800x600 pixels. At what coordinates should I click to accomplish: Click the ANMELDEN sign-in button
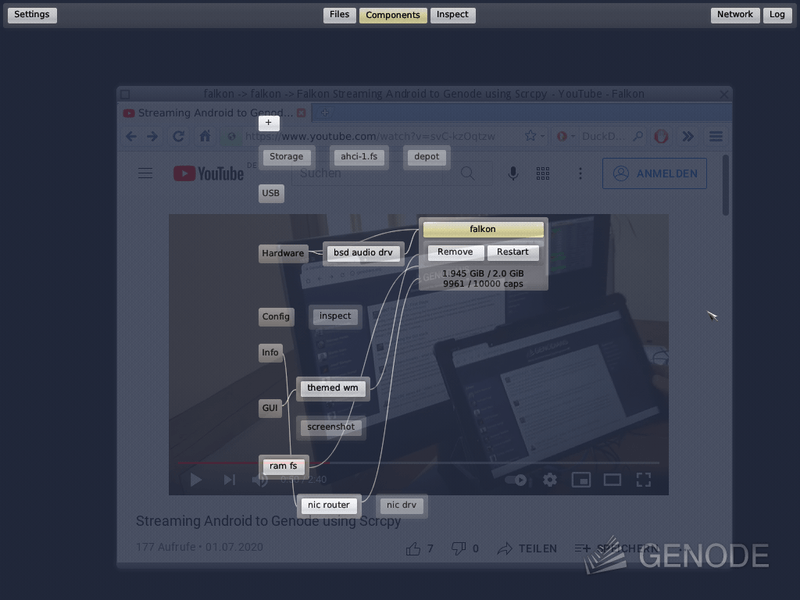[655, 173]
